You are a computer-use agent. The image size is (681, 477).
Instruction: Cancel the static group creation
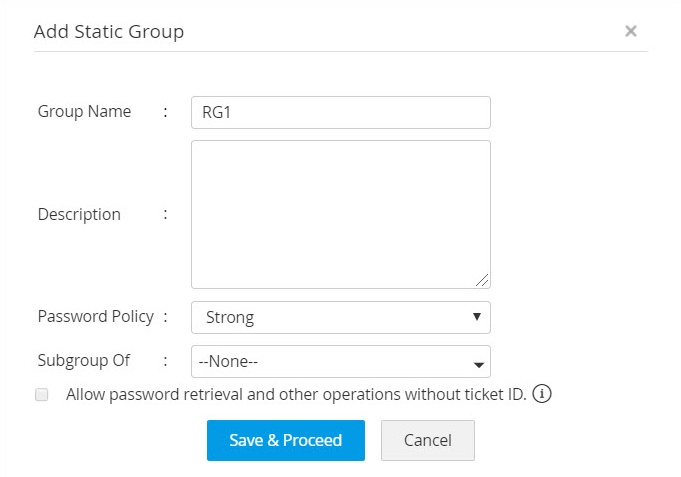[427, 440]
